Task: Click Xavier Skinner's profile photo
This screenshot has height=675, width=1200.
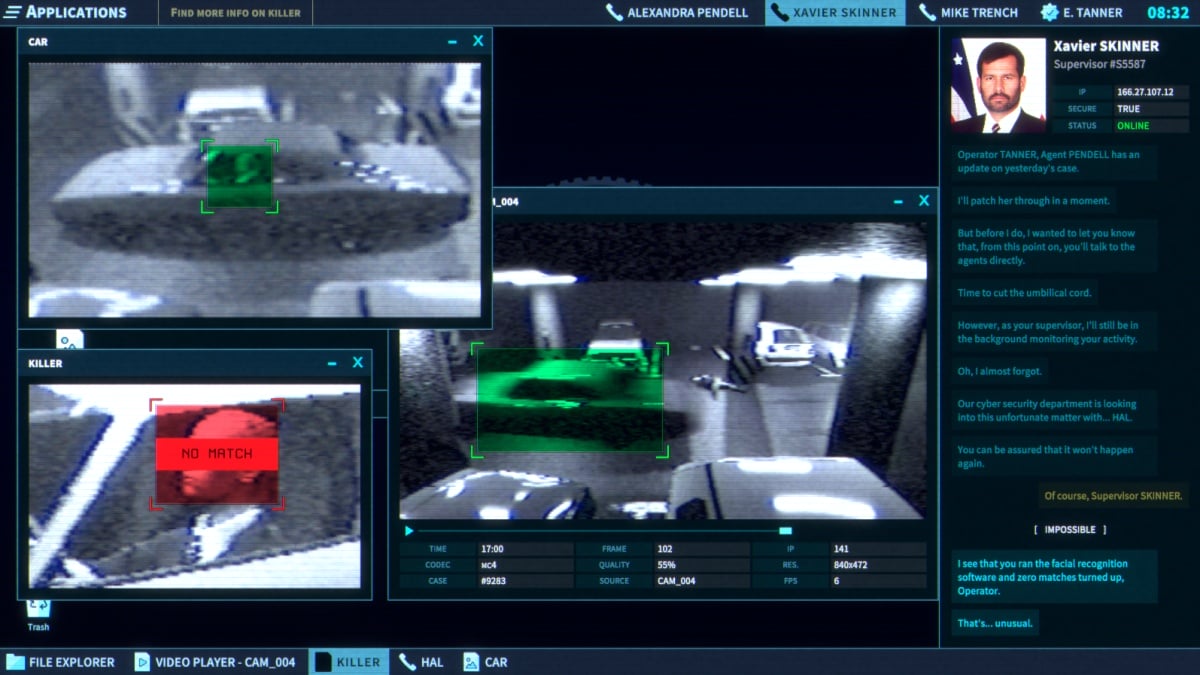Action: [997, 85]
